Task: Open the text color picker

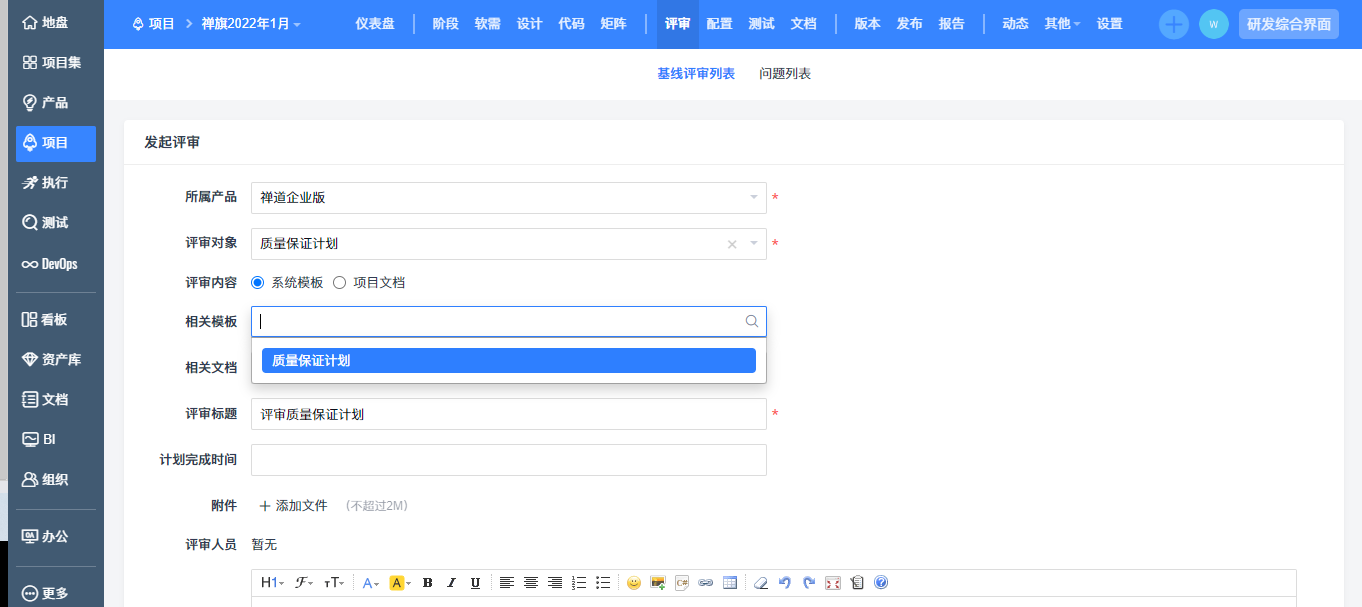Action: [x=372, y=583]
